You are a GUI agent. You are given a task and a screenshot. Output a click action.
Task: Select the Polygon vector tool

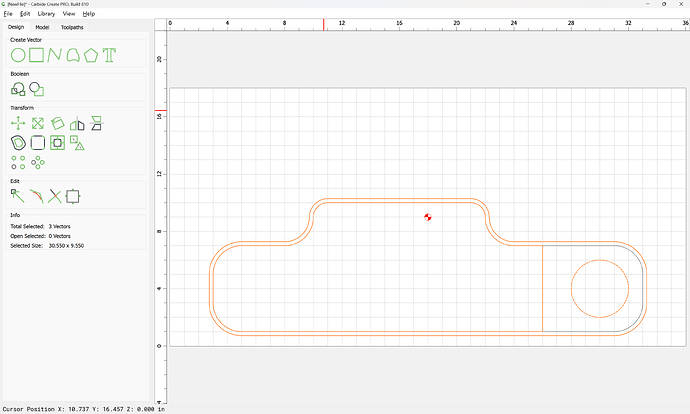91,55
